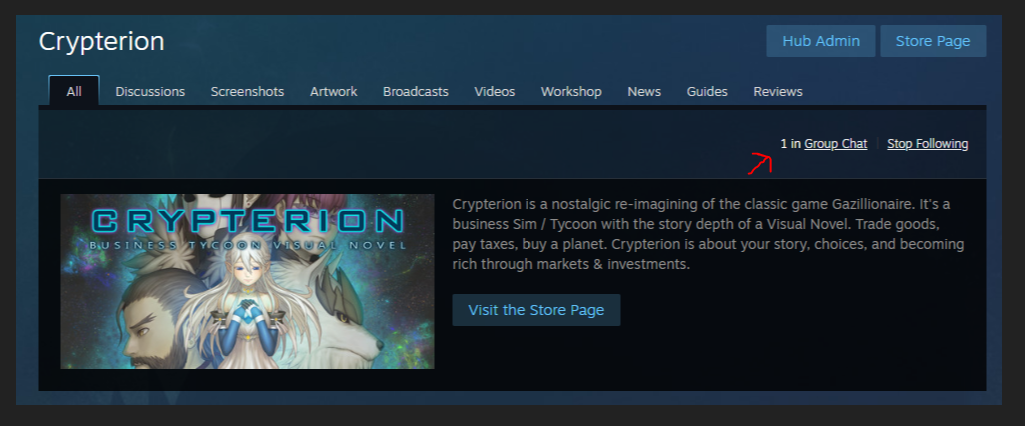The image size is (1025, 426).
Task: Click the Crypterion hub title heading
Action: click(101, 41)
